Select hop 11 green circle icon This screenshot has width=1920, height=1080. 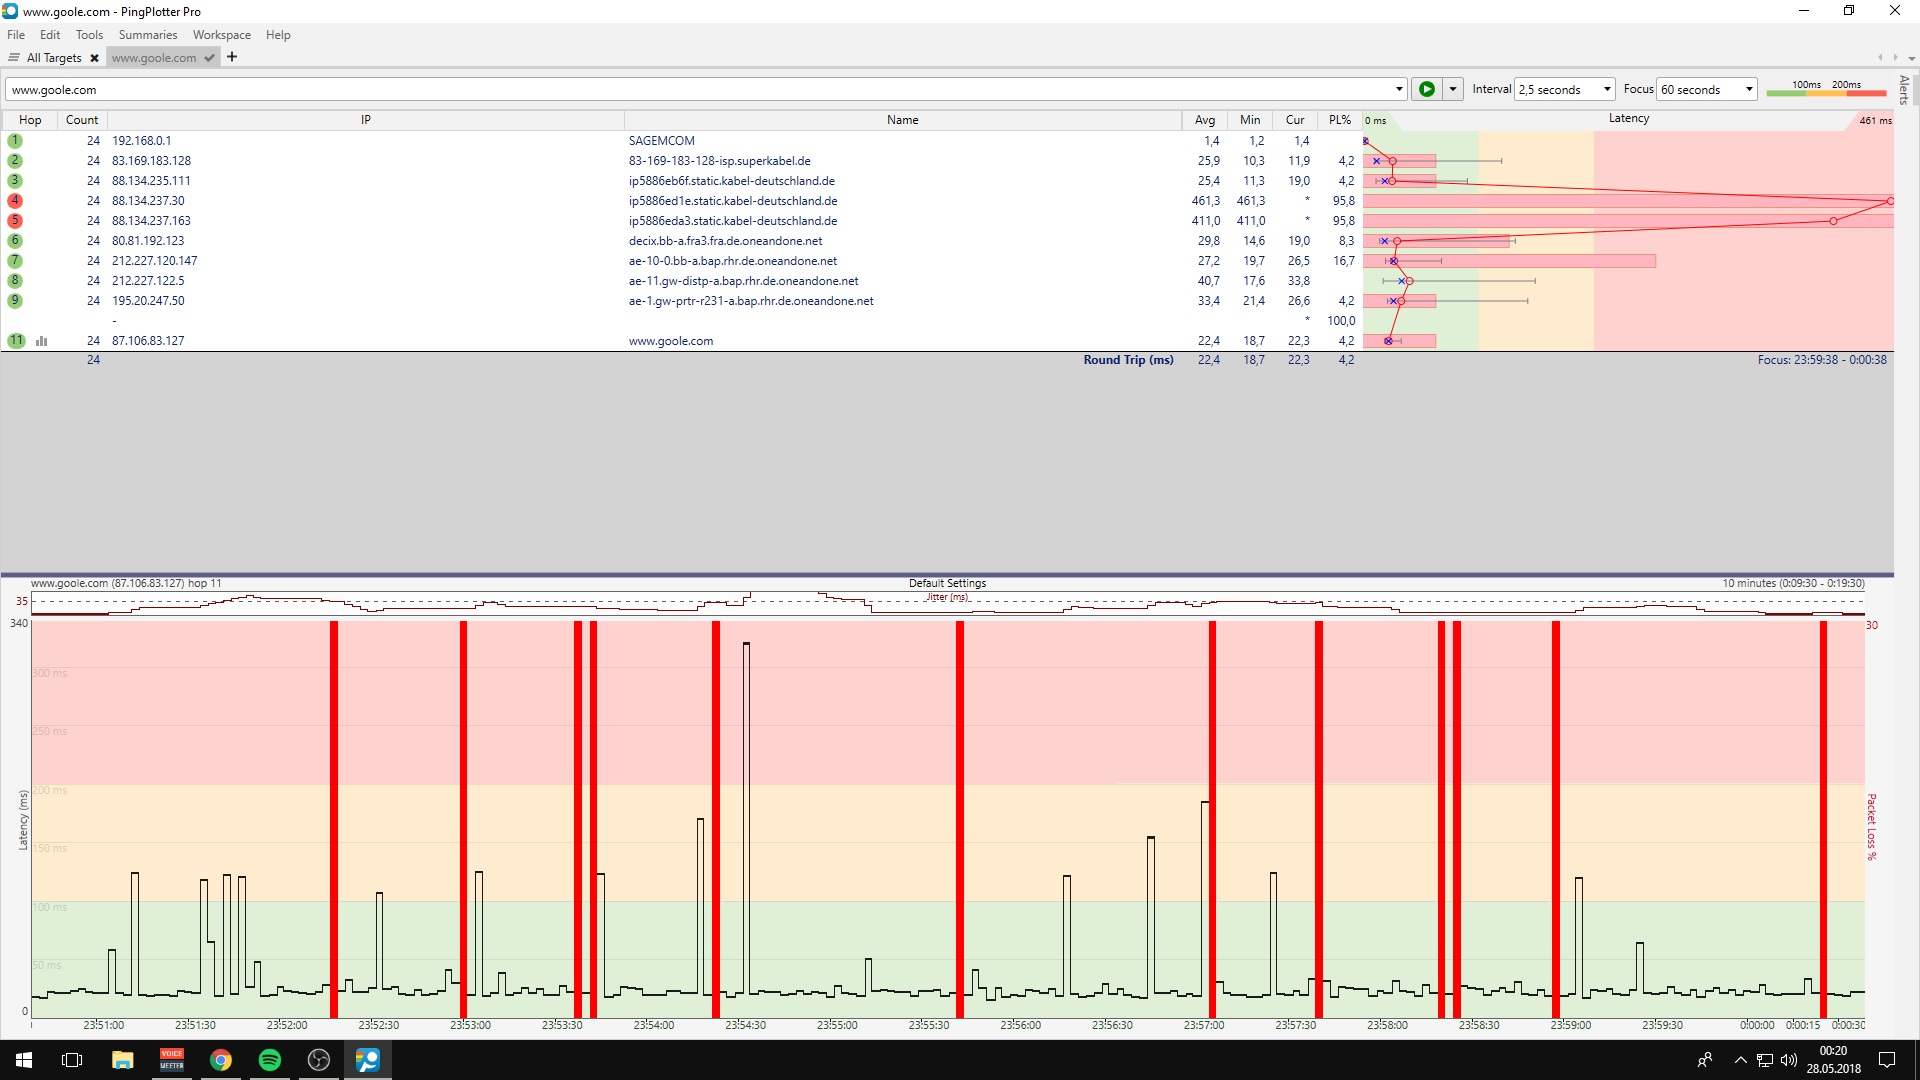click(x=16, y=341)
